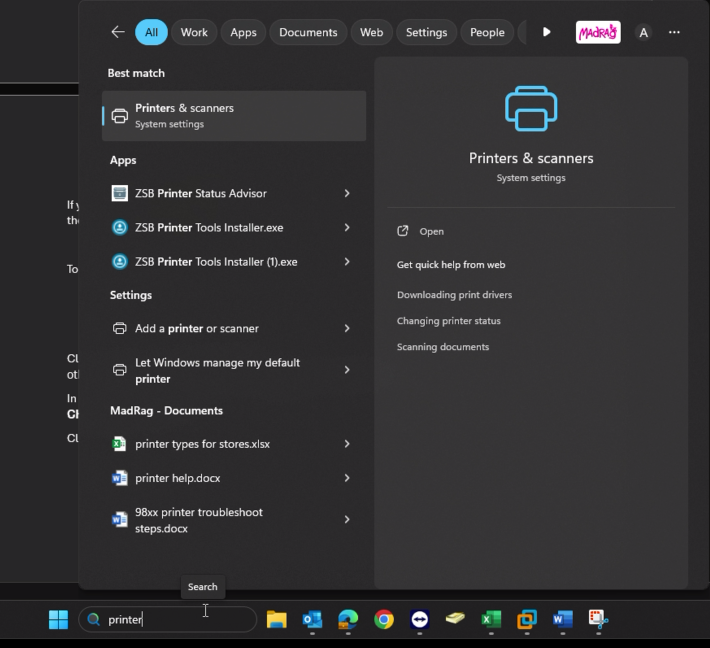Open yellow notes app on taskbar
This screenshot has width=710, height=648.
click(x=455, y=619)
